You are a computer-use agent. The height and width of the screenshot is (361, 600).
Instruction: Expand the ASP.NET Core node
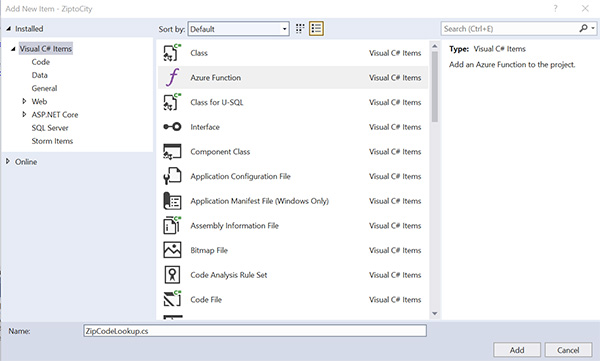coord(24,114)
